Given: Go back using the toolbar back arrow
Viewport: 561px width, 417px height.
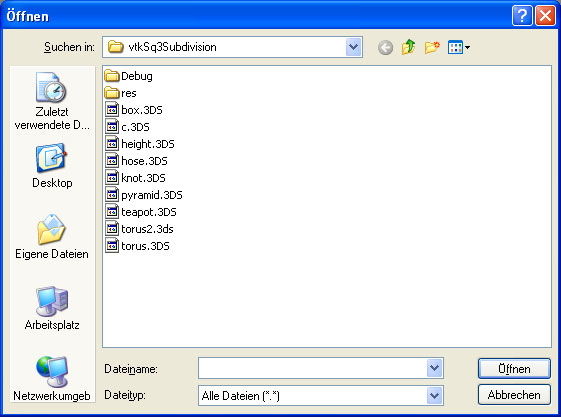Looking at the screenshot, I should 385,47.
